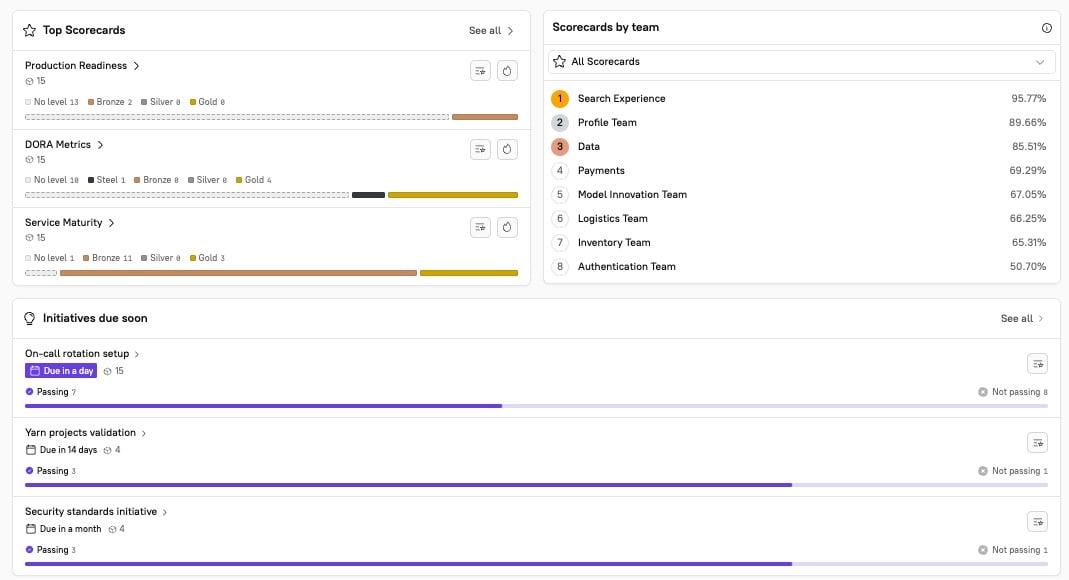This screenshot has width=1069, height=580.
Task: Click See all in Initiatives due soon
Action: [x=1022, y=318]
